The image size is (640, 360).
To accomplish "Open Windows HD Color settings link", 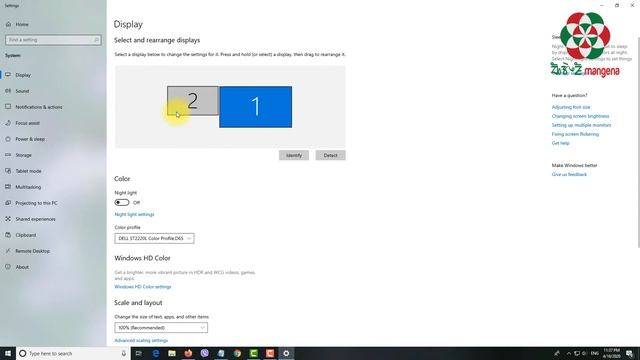I will [143, 287].
